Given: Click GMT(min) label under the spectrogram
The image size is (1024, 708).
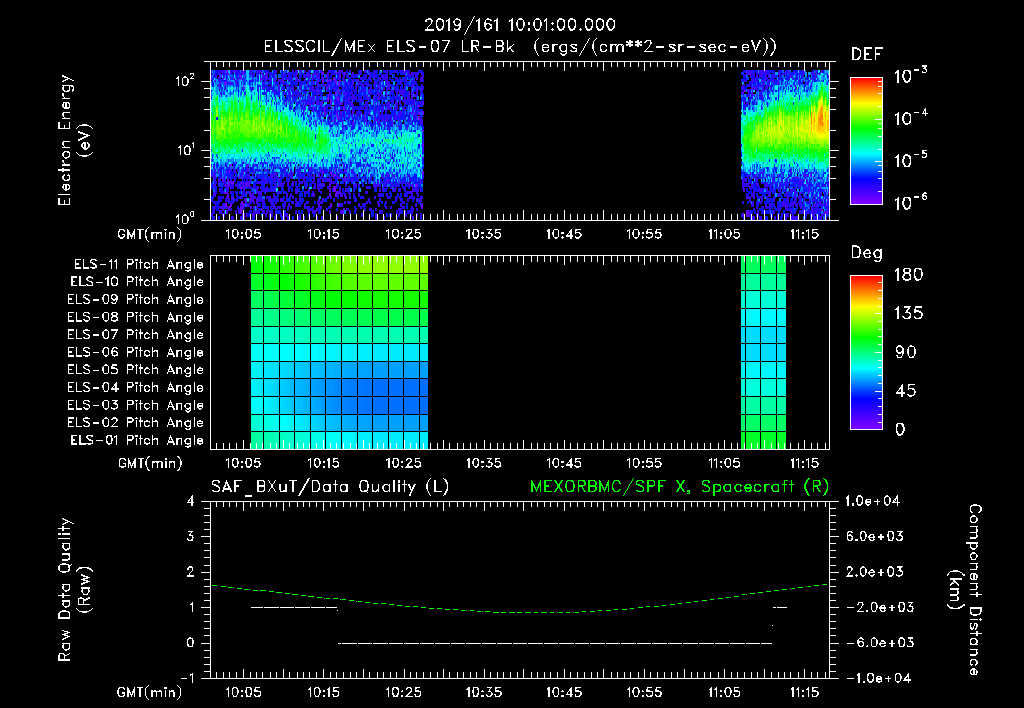Looking at the screenshot, I should tap(150, 234).
